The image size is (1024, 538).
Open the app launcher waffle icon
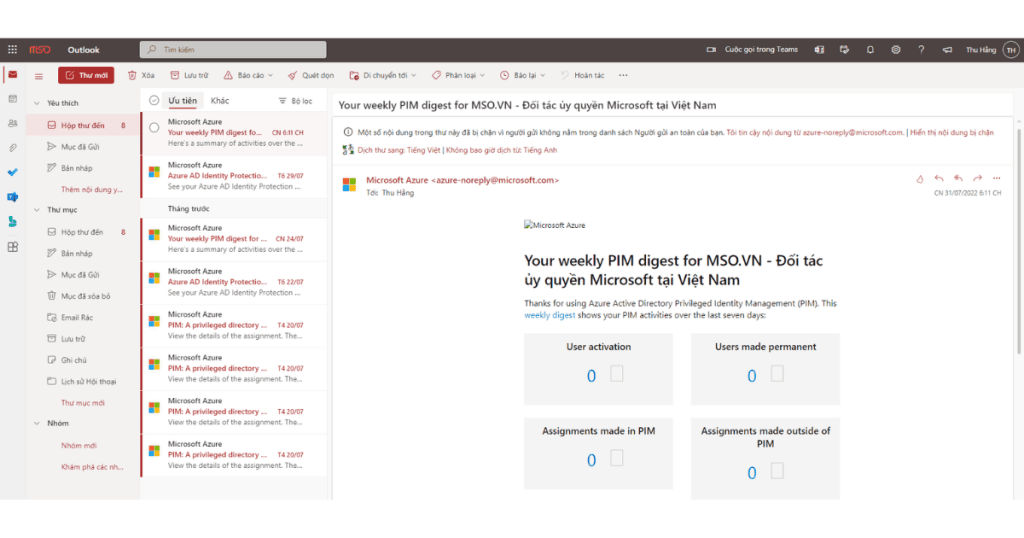[x=12, y=49]
